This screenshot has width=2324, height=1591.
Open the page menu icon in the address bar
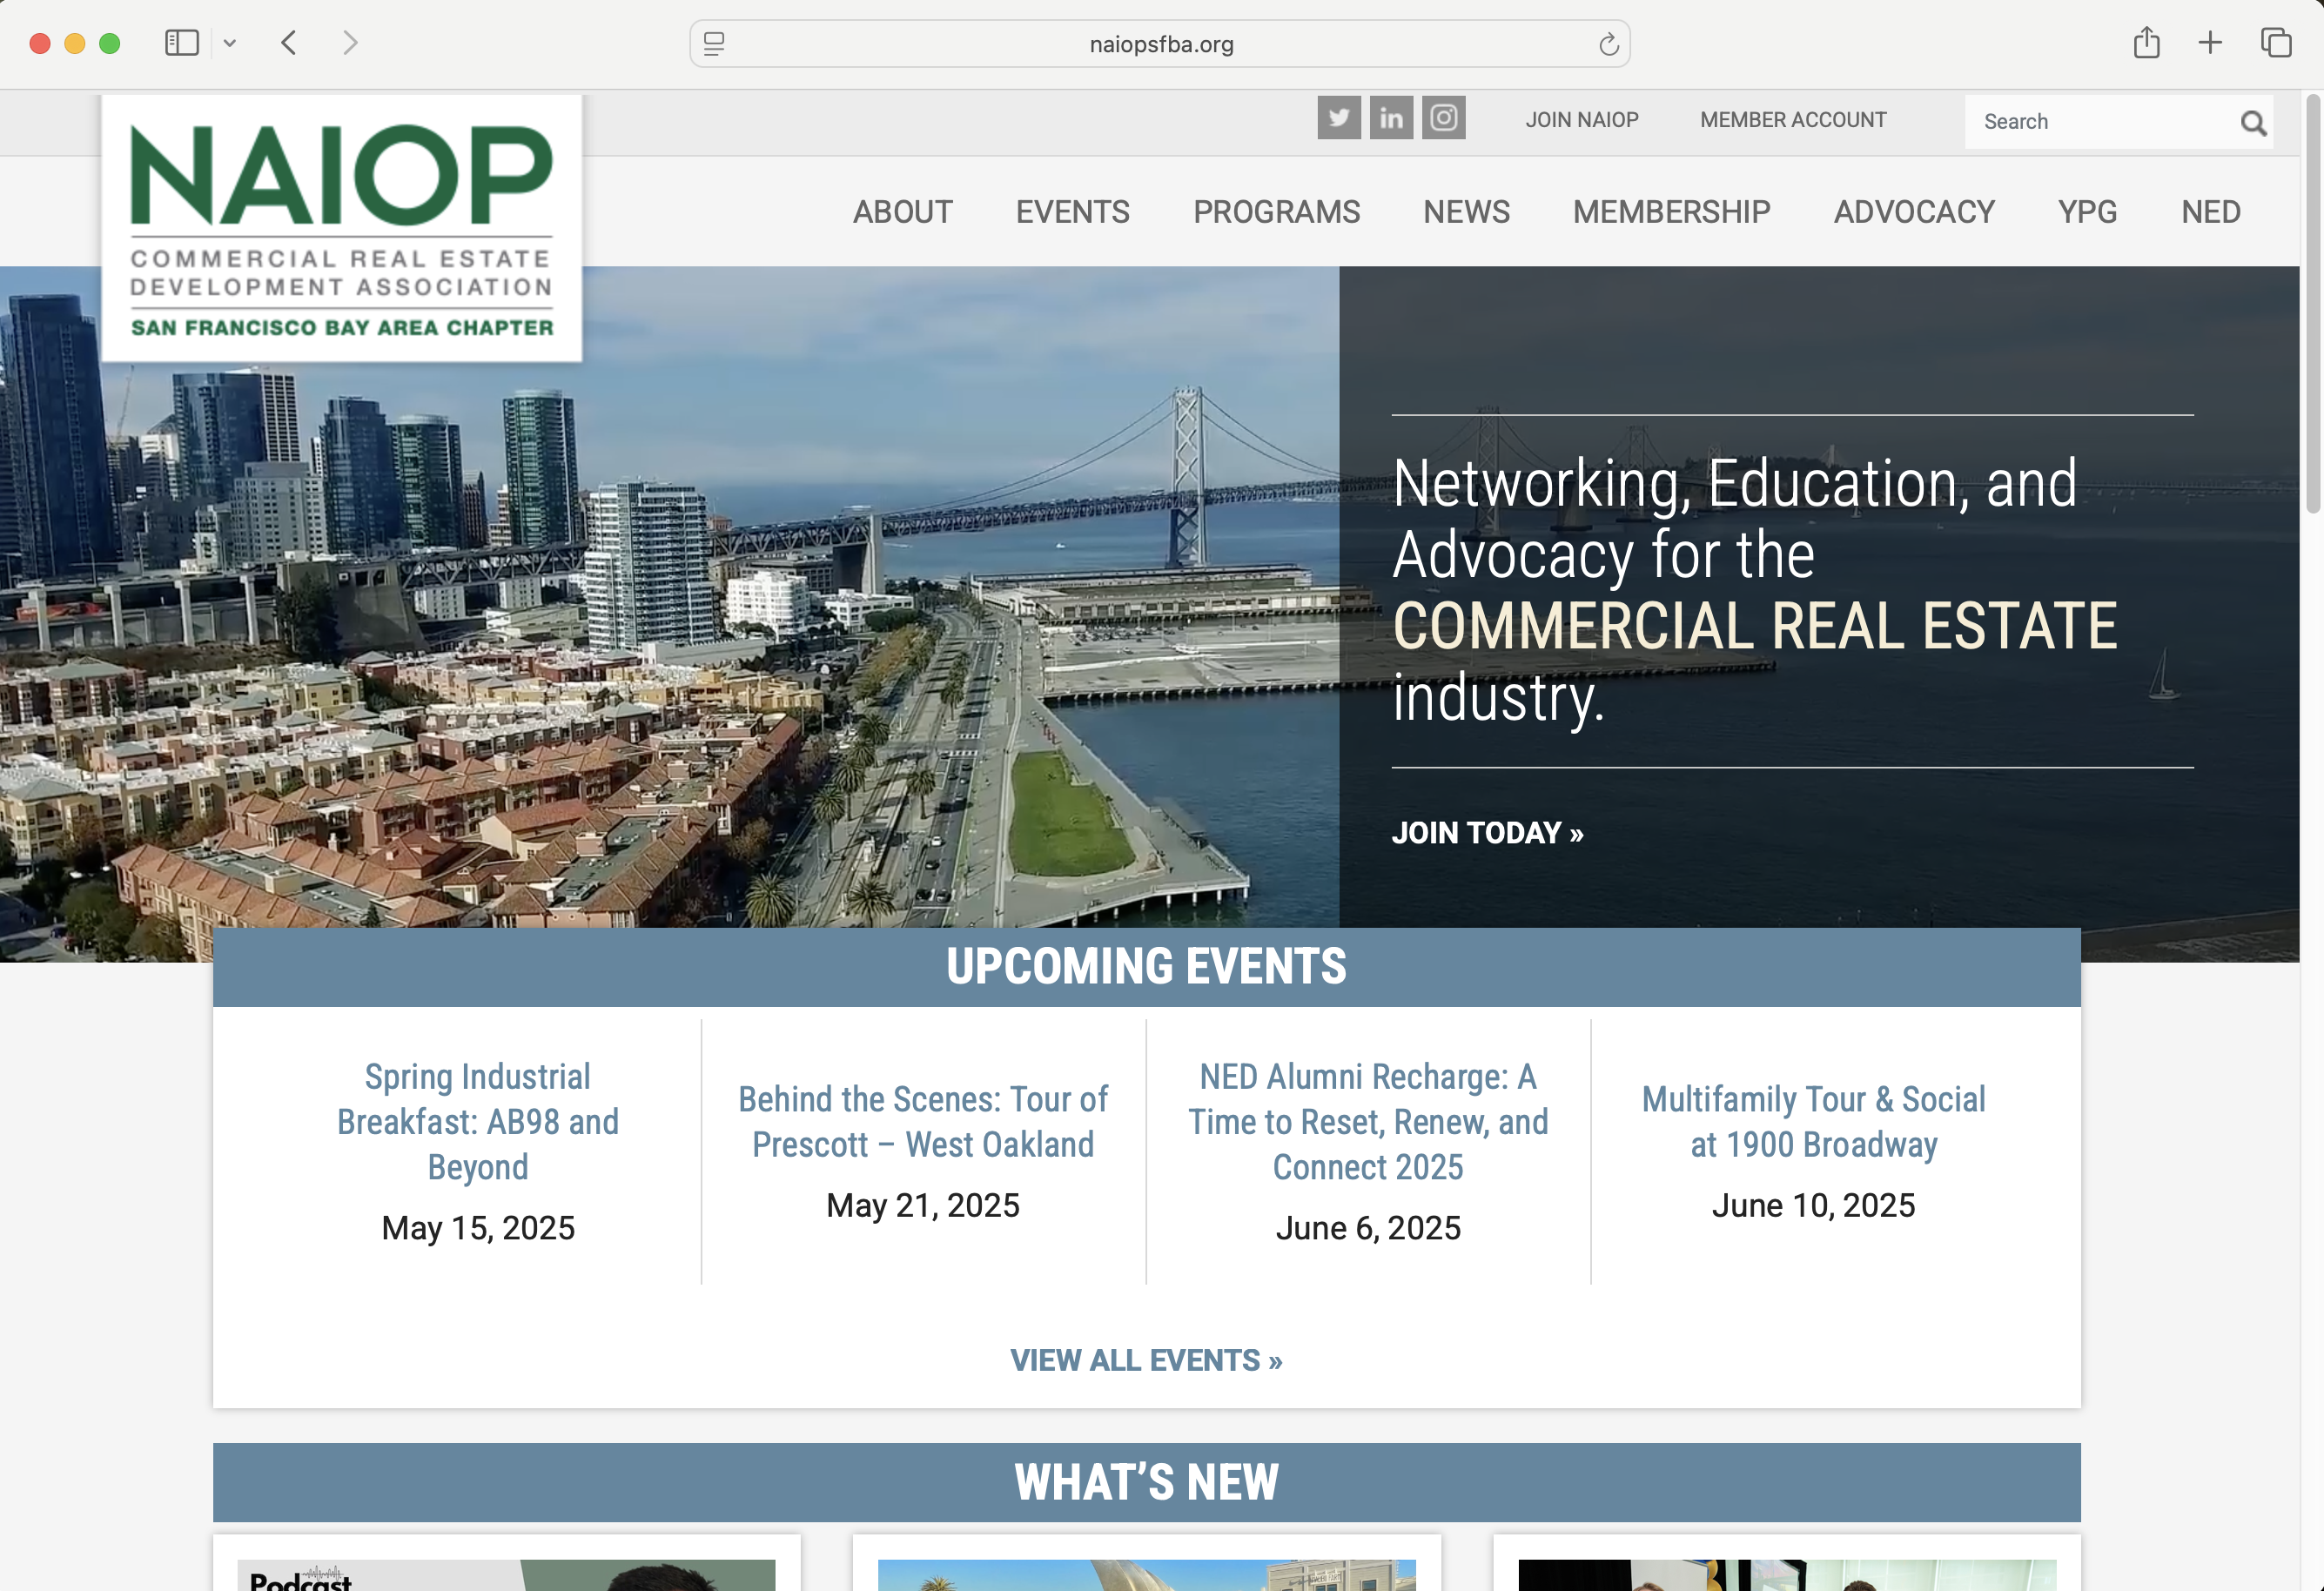click(x=714, y=44)
